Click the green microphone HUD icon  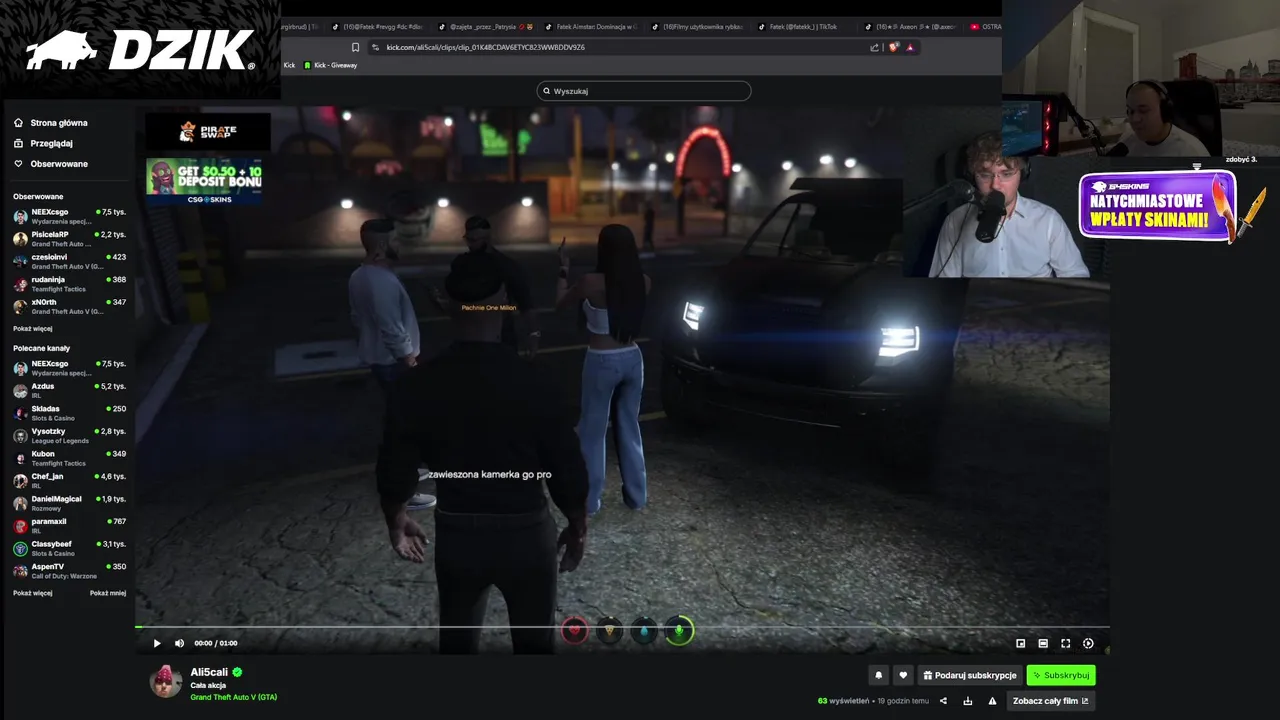tap(679, 630)
